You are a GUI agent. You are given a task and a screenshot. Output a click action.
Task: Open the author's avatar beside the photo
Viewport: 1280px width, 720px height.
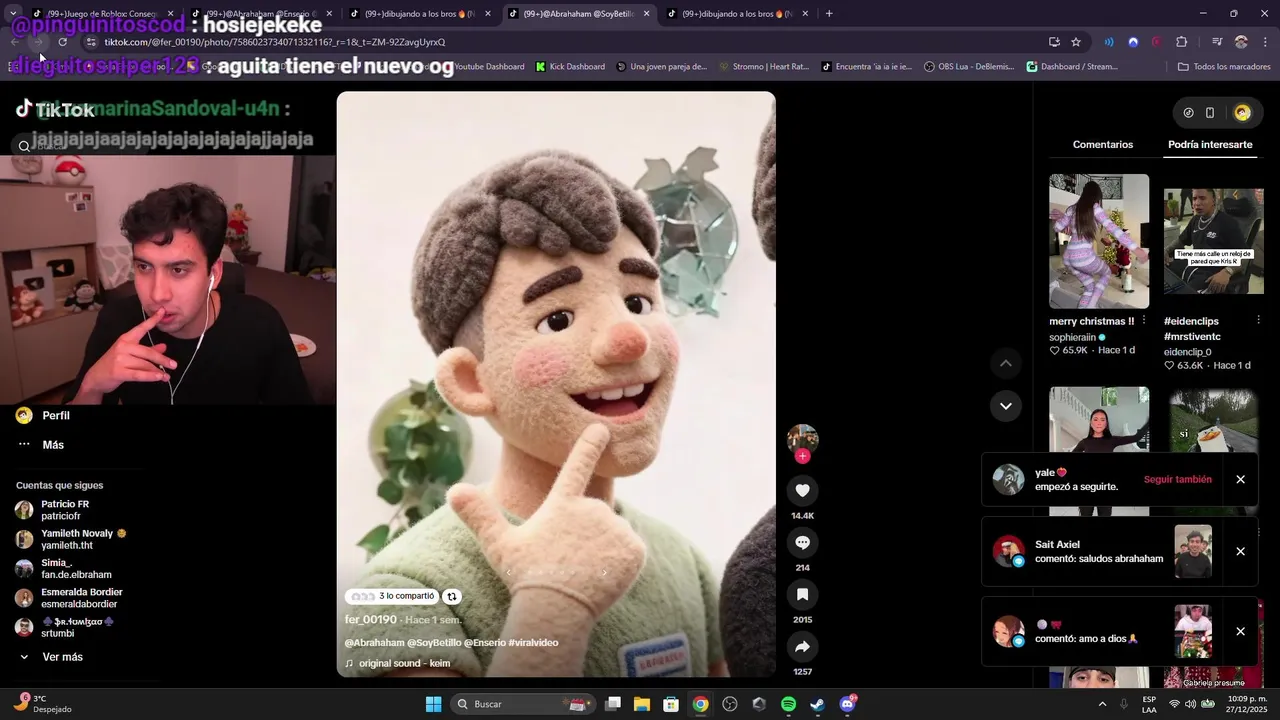(x=802, y=439)
